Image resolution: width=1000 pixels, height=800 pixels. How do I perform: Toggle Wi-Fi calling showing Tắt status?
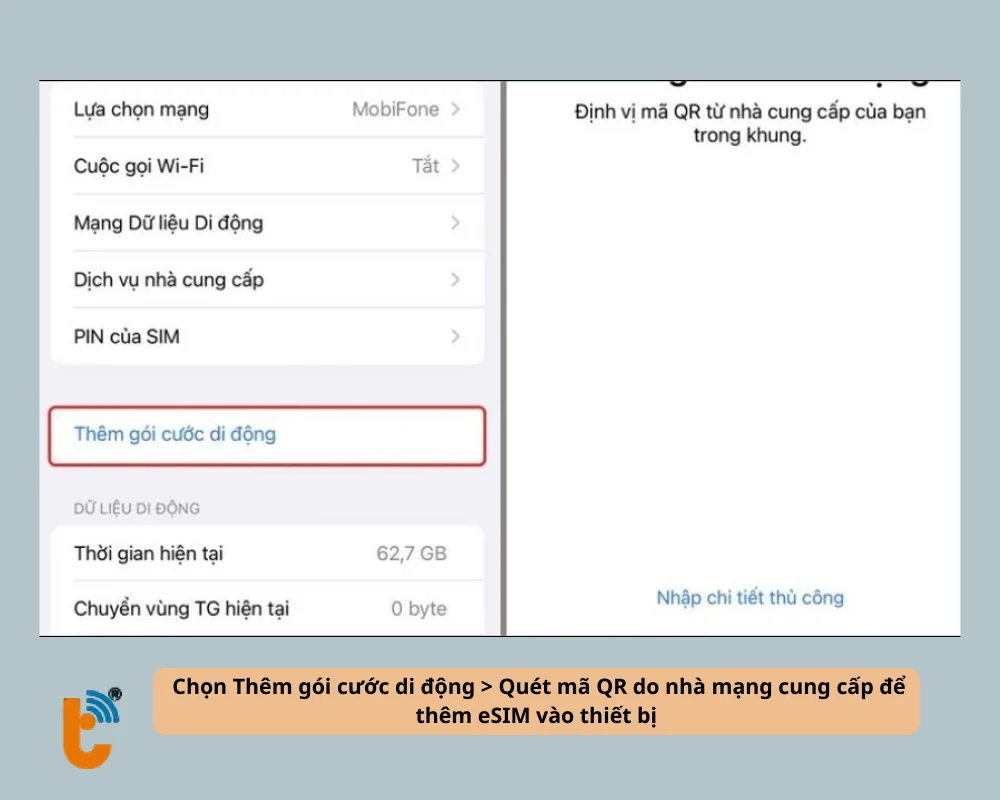point(428,166)
